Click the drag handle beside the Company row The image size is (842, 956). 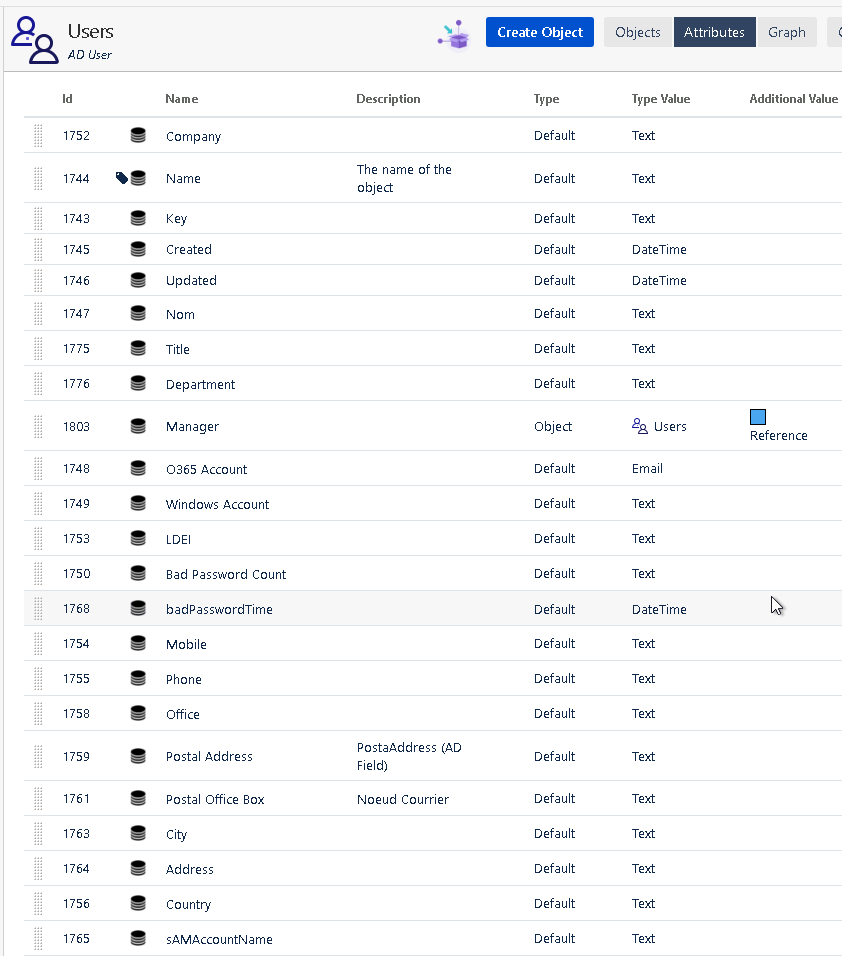click(37, 134)
